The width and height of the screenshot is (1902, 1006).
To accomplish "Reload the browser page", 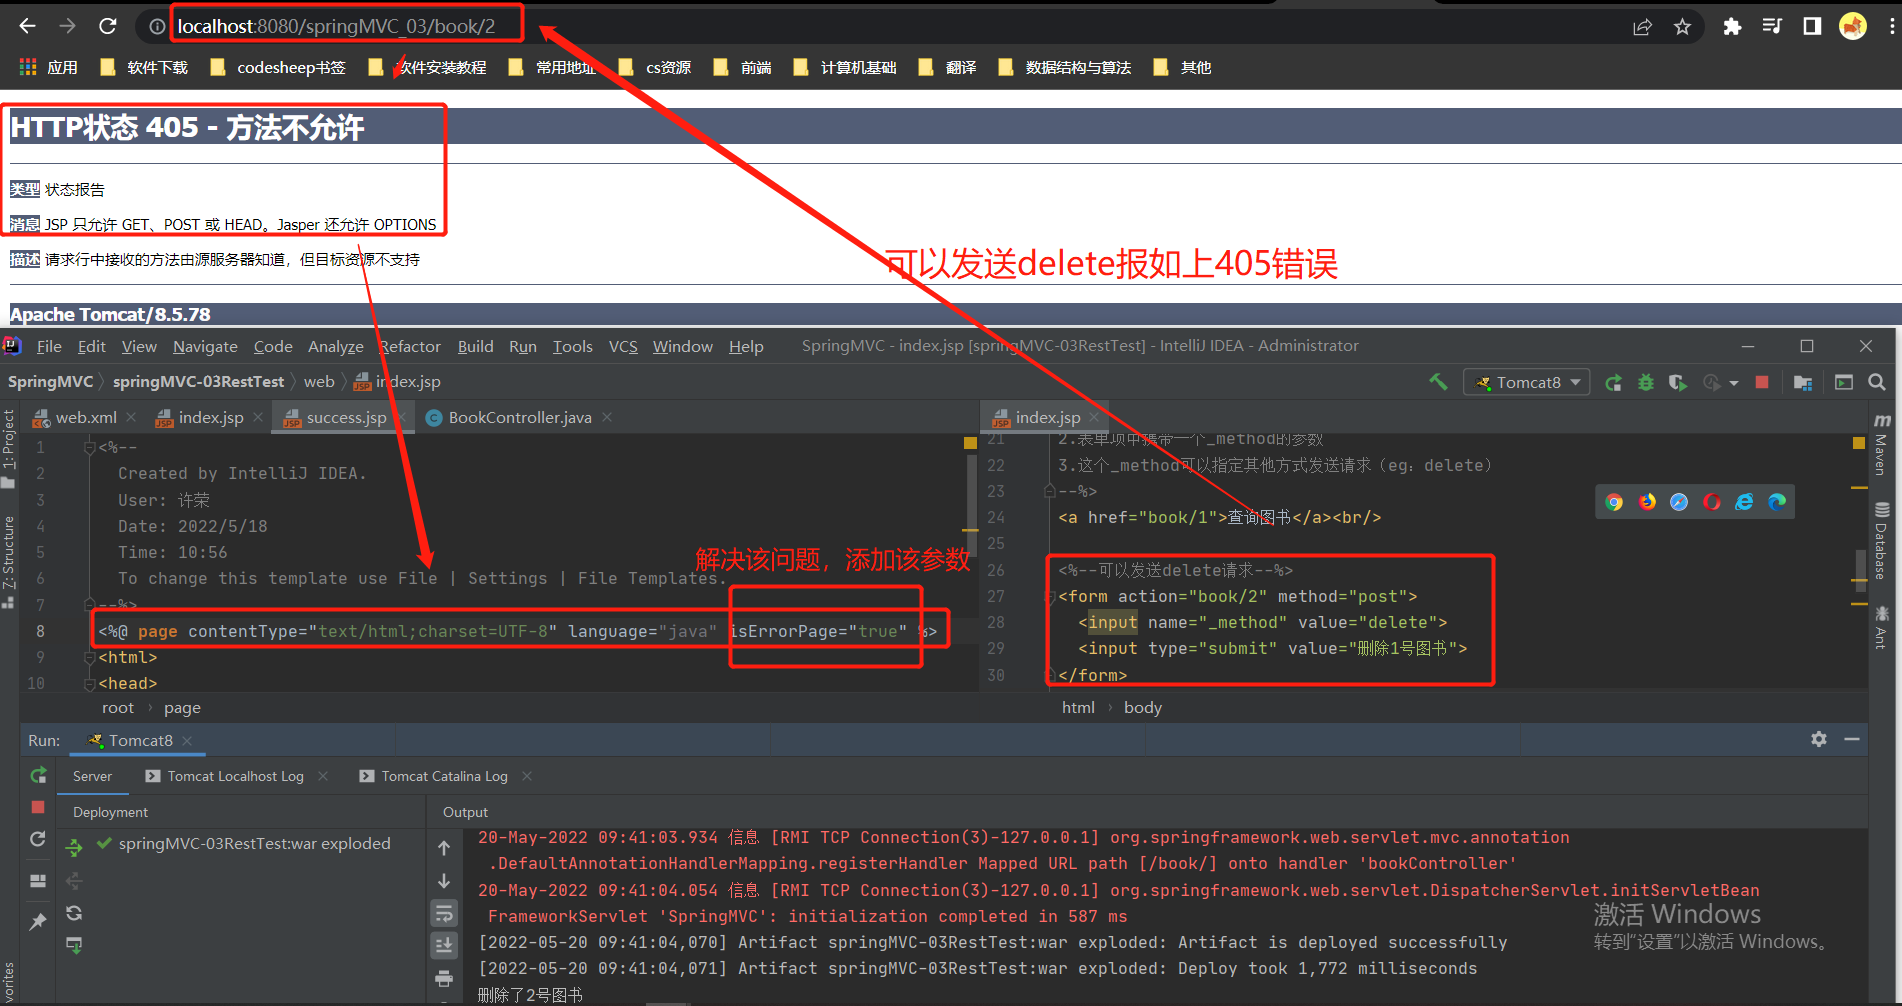I will [108, 26].
